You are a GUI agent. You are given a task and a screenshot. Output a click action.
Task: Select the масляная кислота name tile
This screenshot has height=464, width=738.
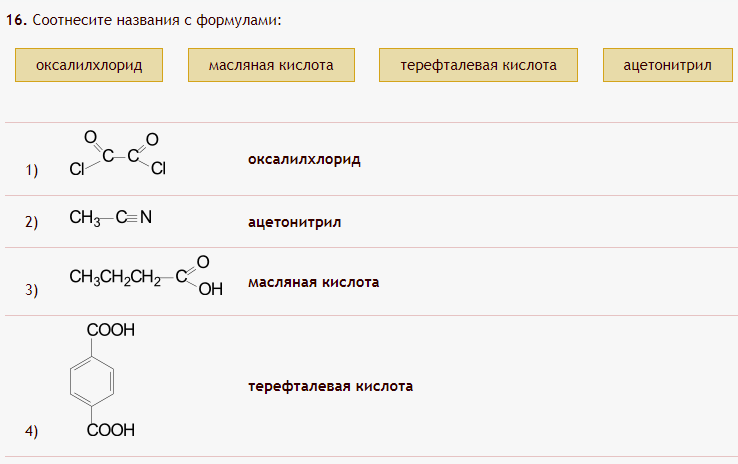(271, 66)
